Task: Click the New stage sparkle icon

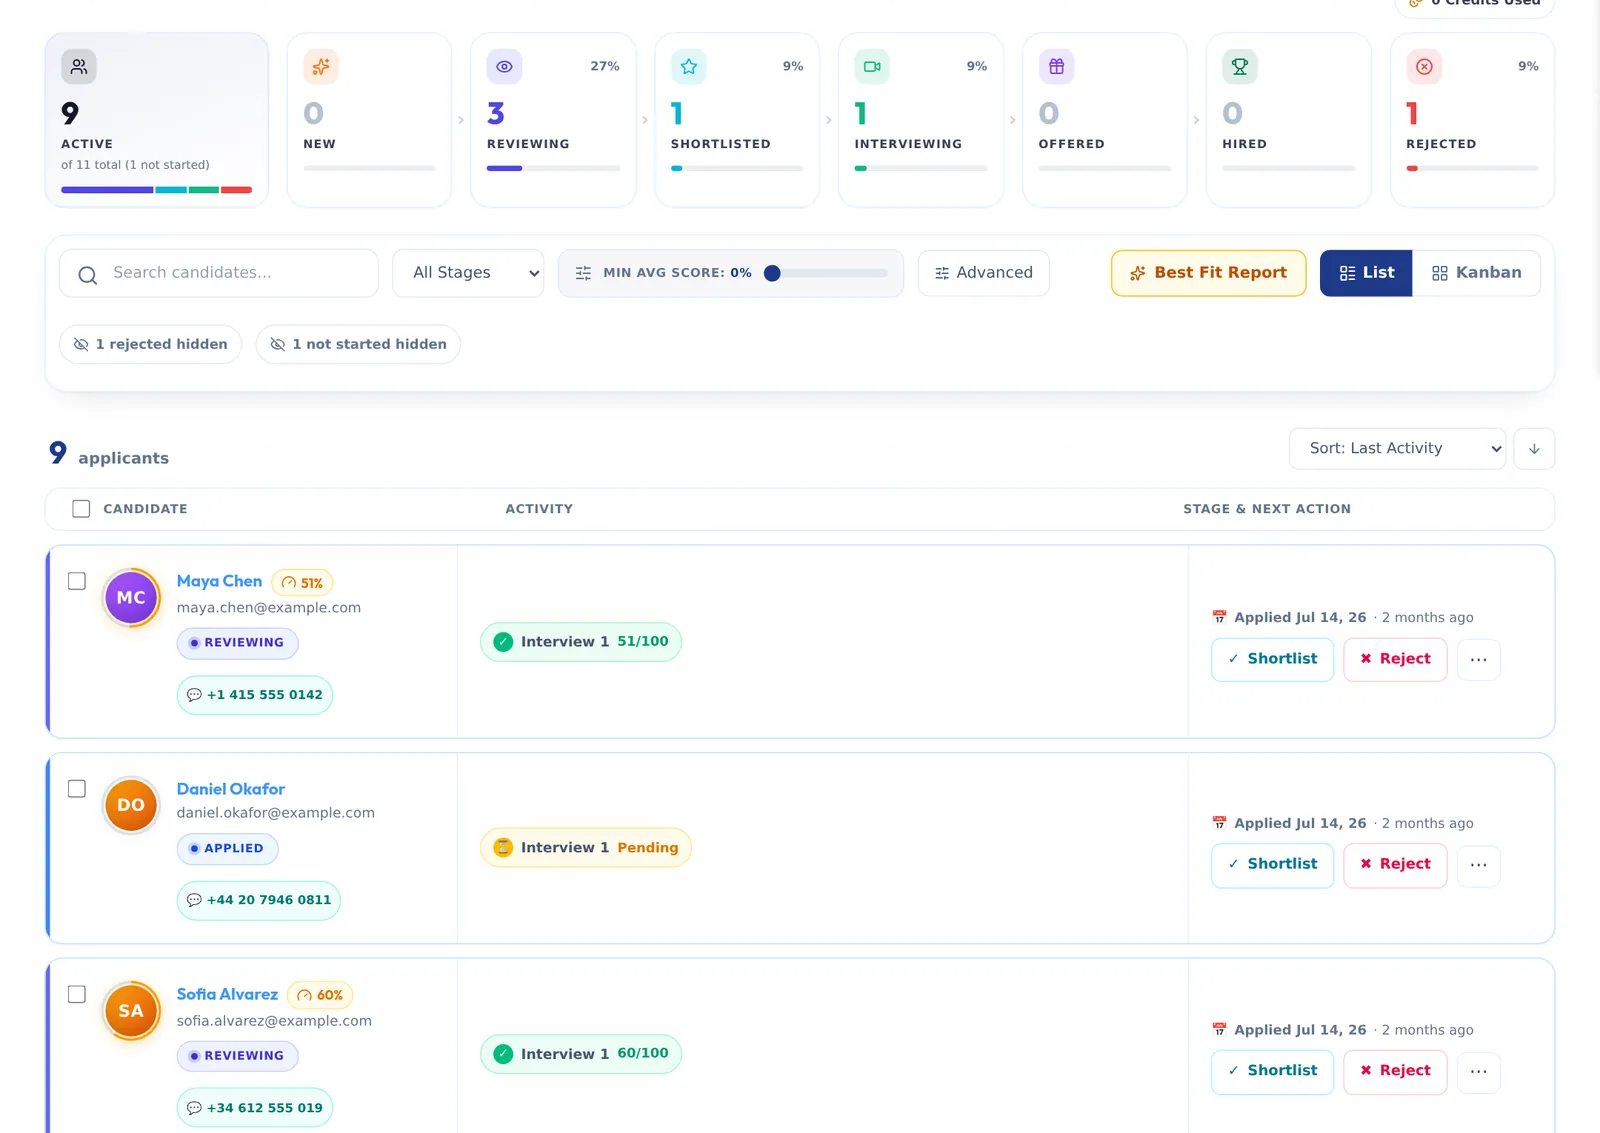Action: pyautogui.click(x=321, y=67)
